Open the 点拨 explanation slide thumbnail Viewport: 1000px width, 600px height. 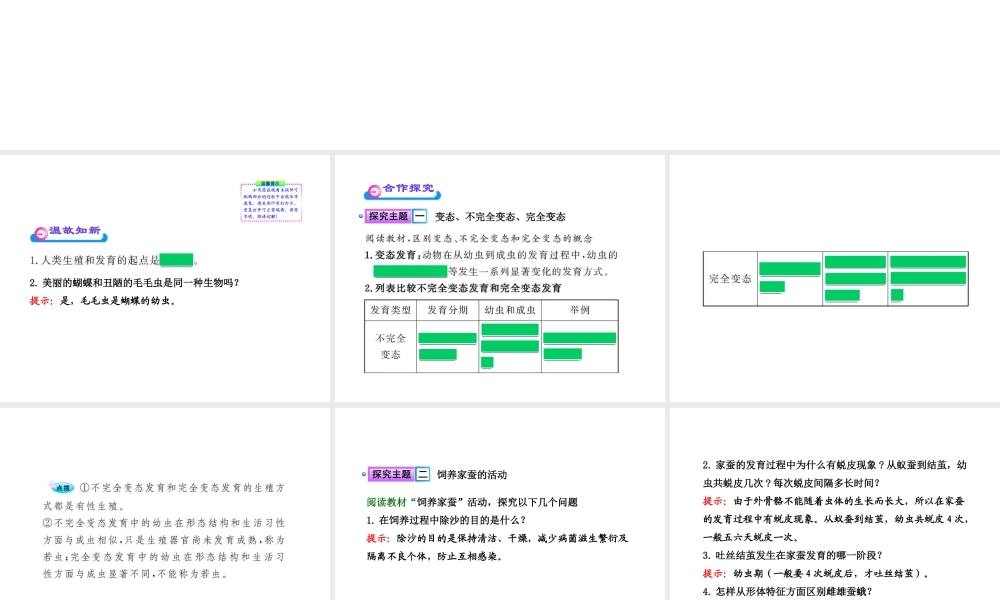[x=165, y=504]
